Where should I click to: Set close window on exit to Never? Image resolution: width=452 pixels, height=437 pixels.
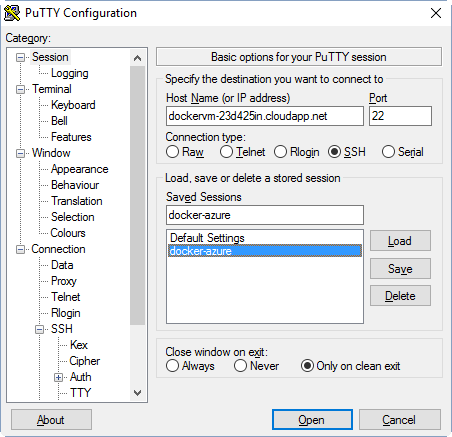pos(240,366)
